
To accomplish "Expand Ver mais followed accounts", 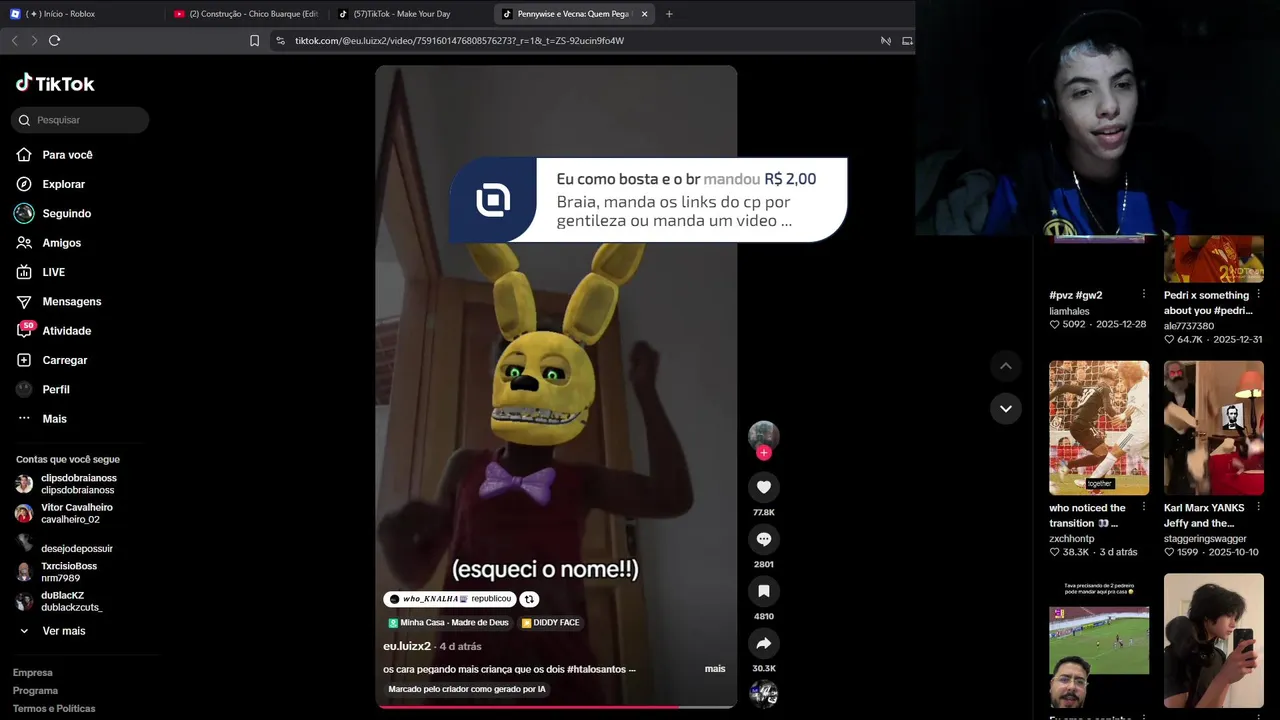I will (64, 631).
